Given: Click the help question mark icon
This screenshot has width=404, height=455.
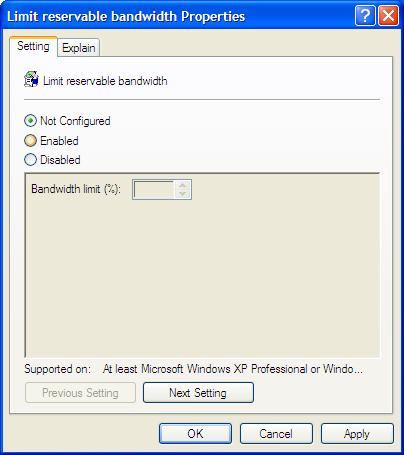Looking at the screenshot, I should click(365, 16).
